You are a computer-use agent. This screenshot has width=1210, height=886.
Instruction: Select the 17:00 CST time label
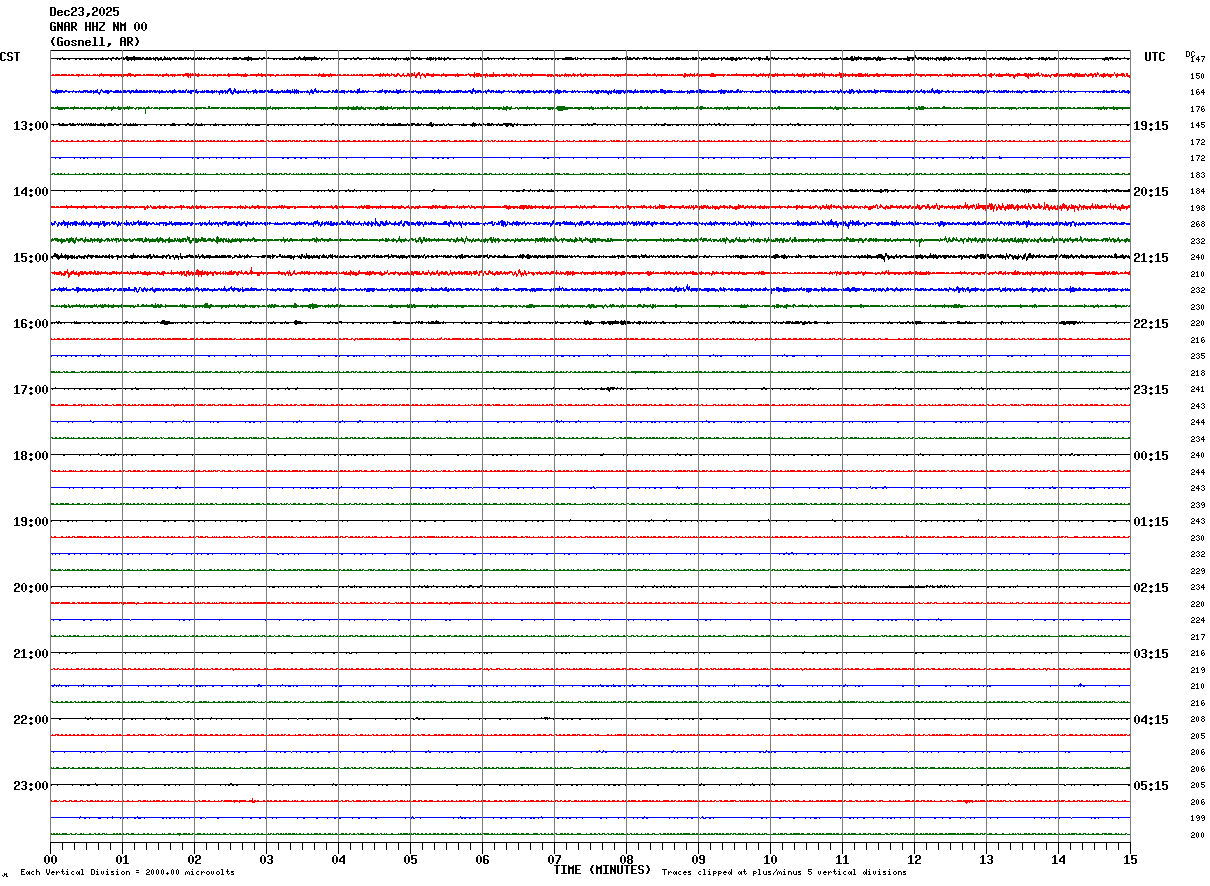click(x=30, y=389)
